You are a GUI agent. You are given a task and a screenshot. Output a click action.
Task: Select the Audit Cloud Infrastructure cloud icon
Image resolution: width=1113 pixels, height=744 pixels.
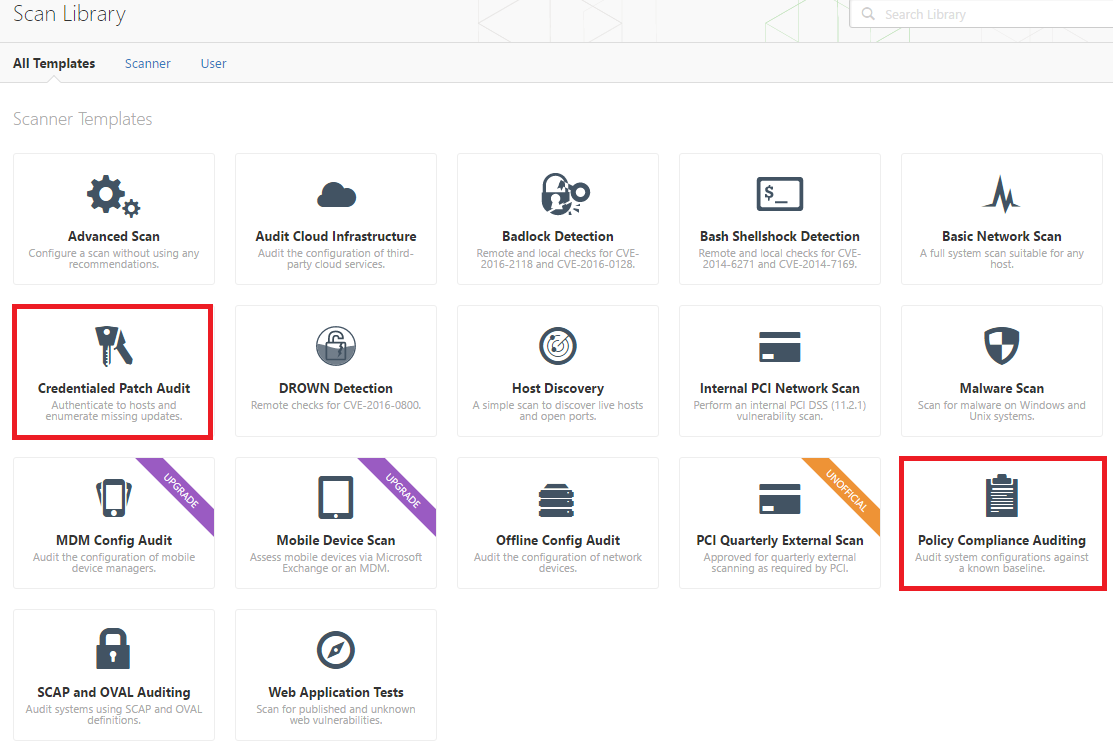[x=336, y=194]
